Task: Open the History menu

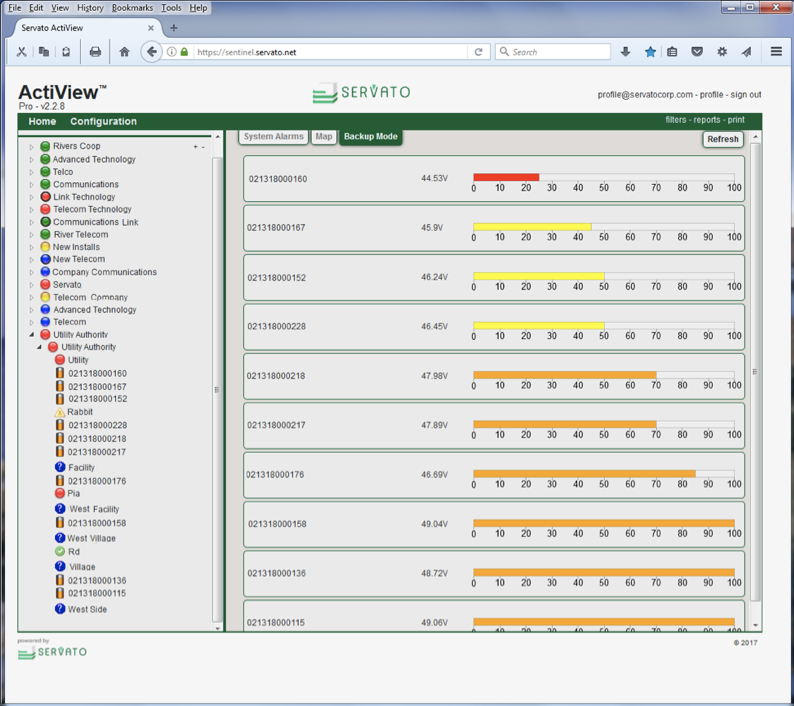Action: (x=90, y=8)
